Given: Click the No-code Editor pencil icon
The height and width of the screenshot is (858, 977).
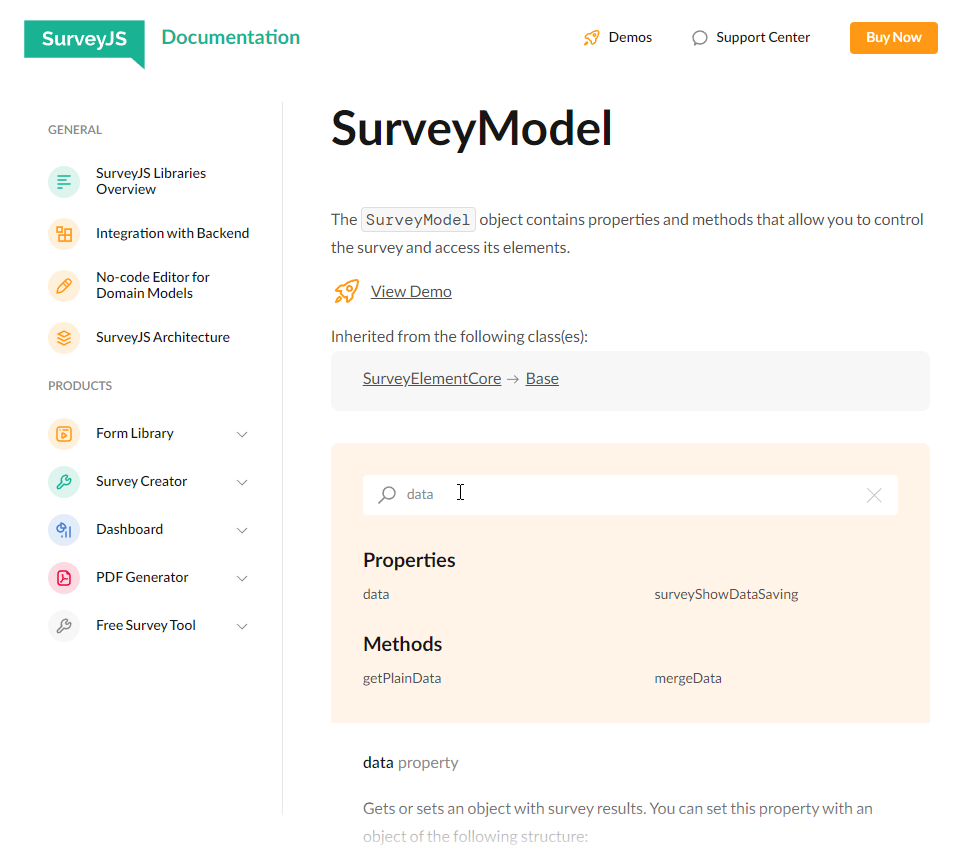Looking at the screenshot, I should [x=63, y=285].
